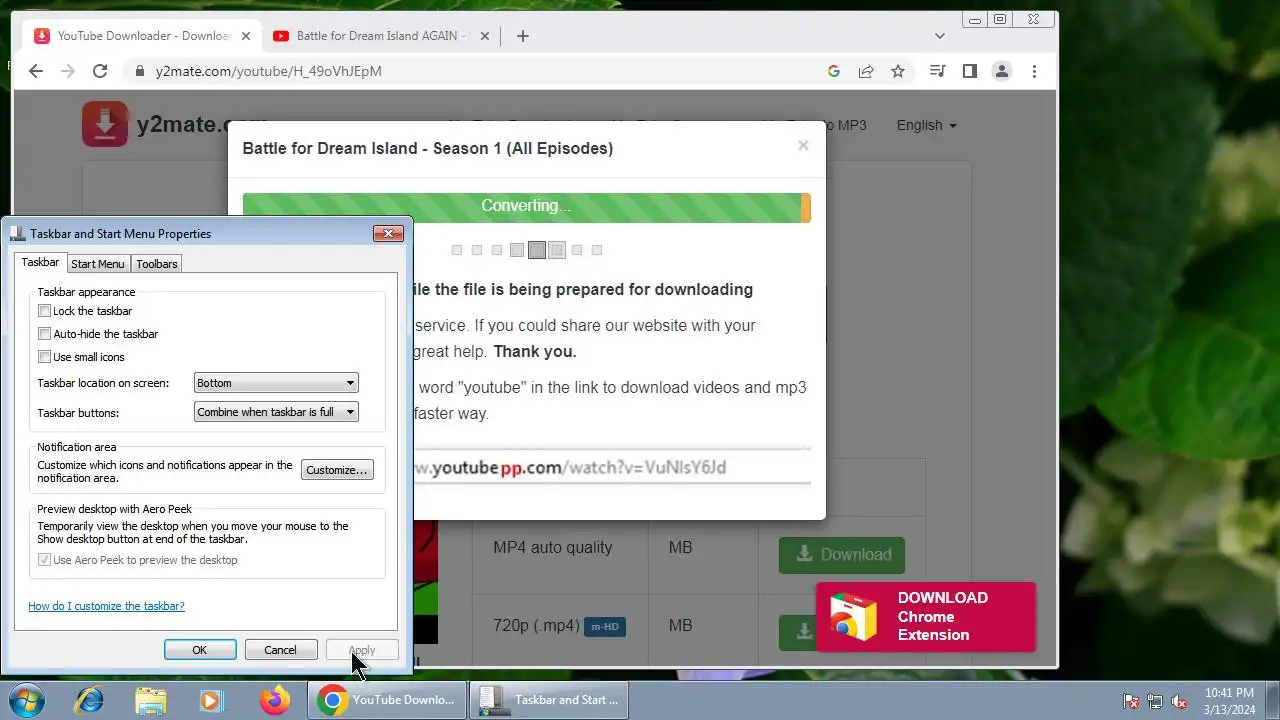The height and width of the screenshot is (720, 1280).
Task: Click the Chrome tab search chevron
Action: (939, 36)
